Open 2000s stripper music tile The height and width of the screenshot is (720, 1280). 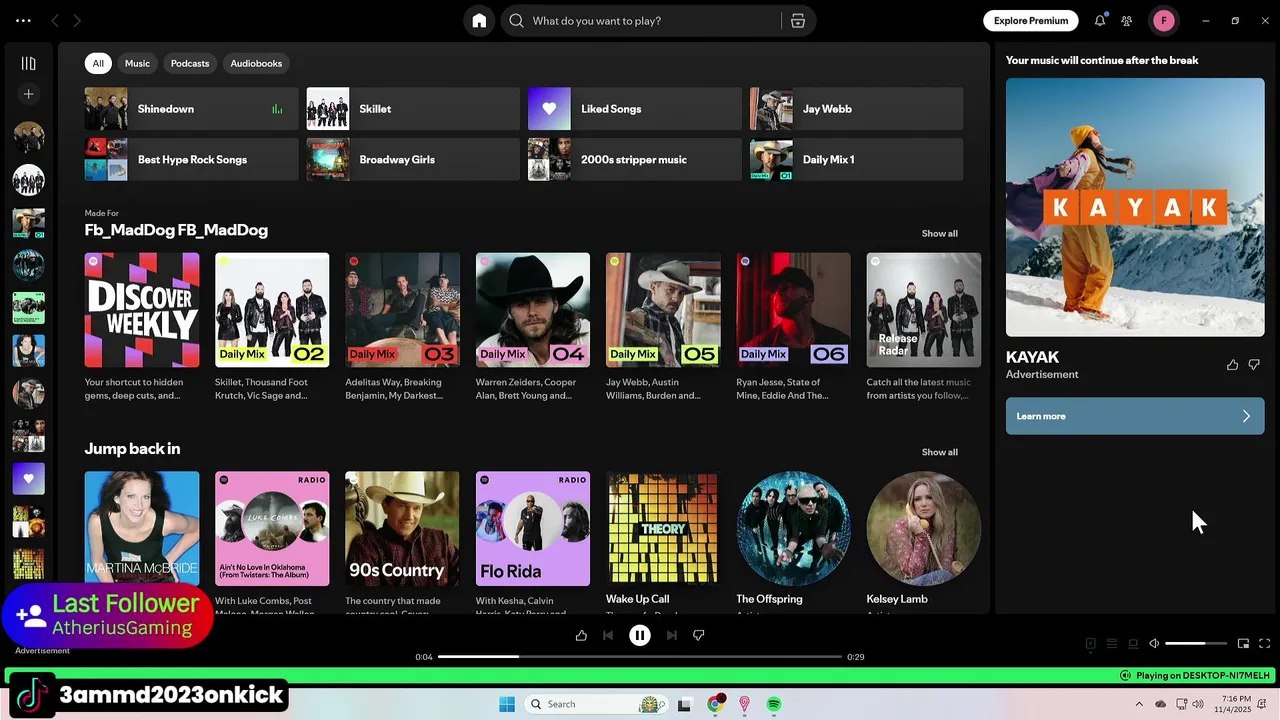click(634, 160)
